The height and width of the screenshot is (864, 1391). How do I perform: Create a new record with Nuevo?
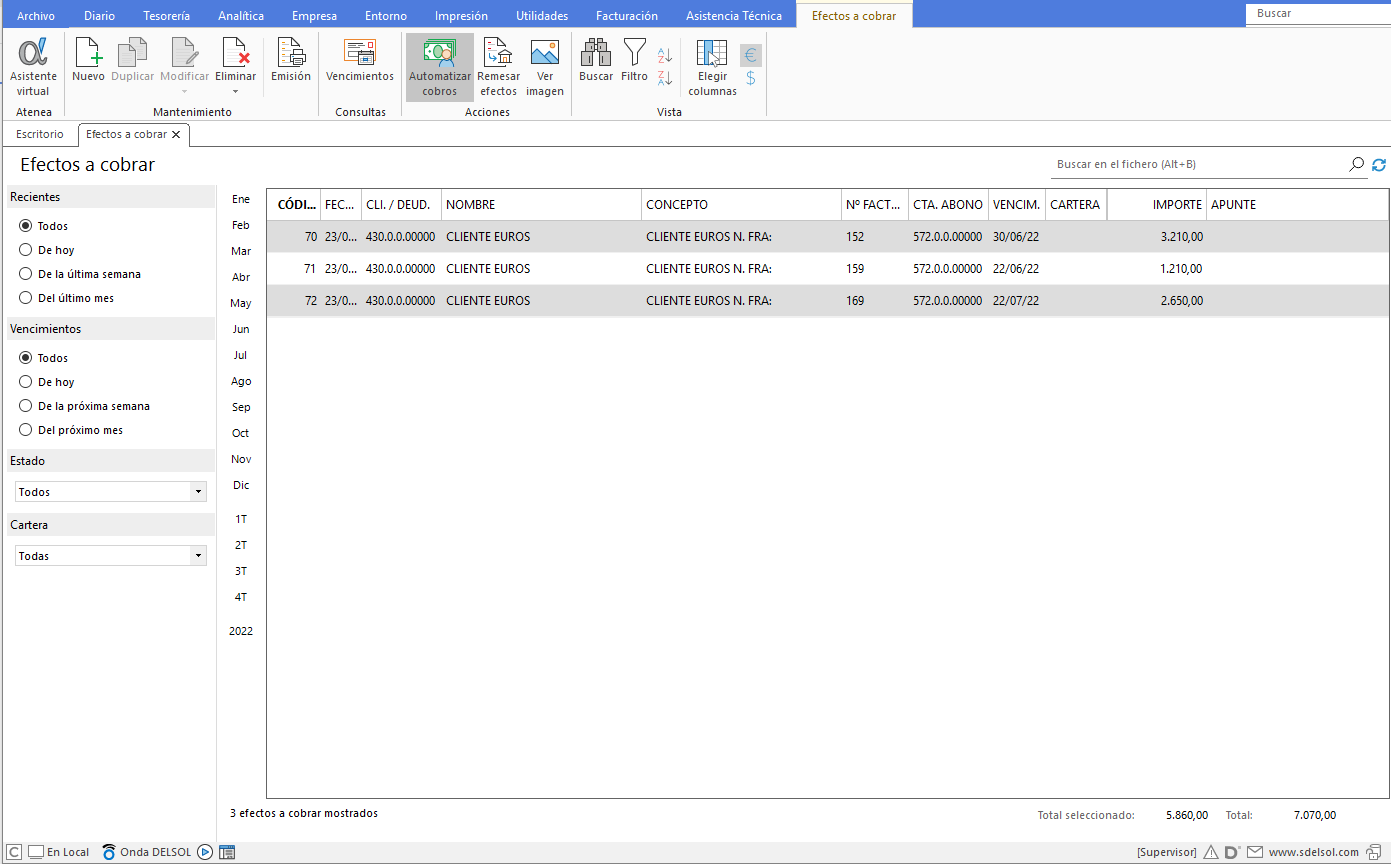88,61
